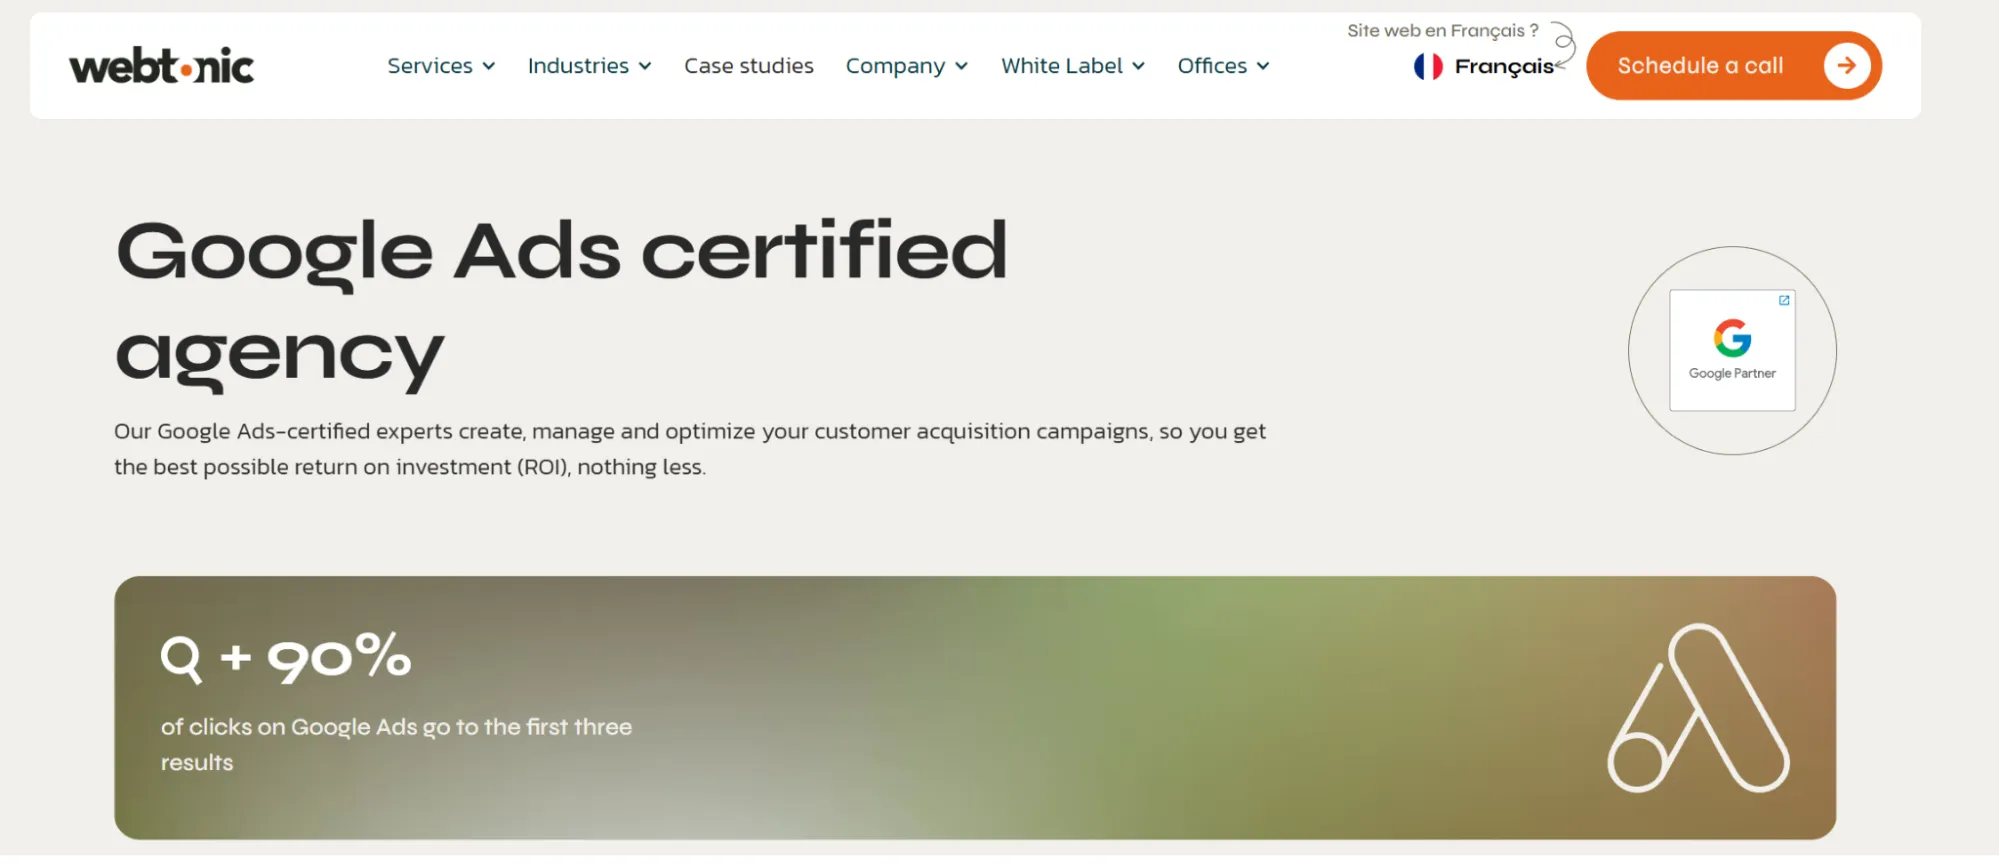Click the webtonic logo

coord(161,66)
